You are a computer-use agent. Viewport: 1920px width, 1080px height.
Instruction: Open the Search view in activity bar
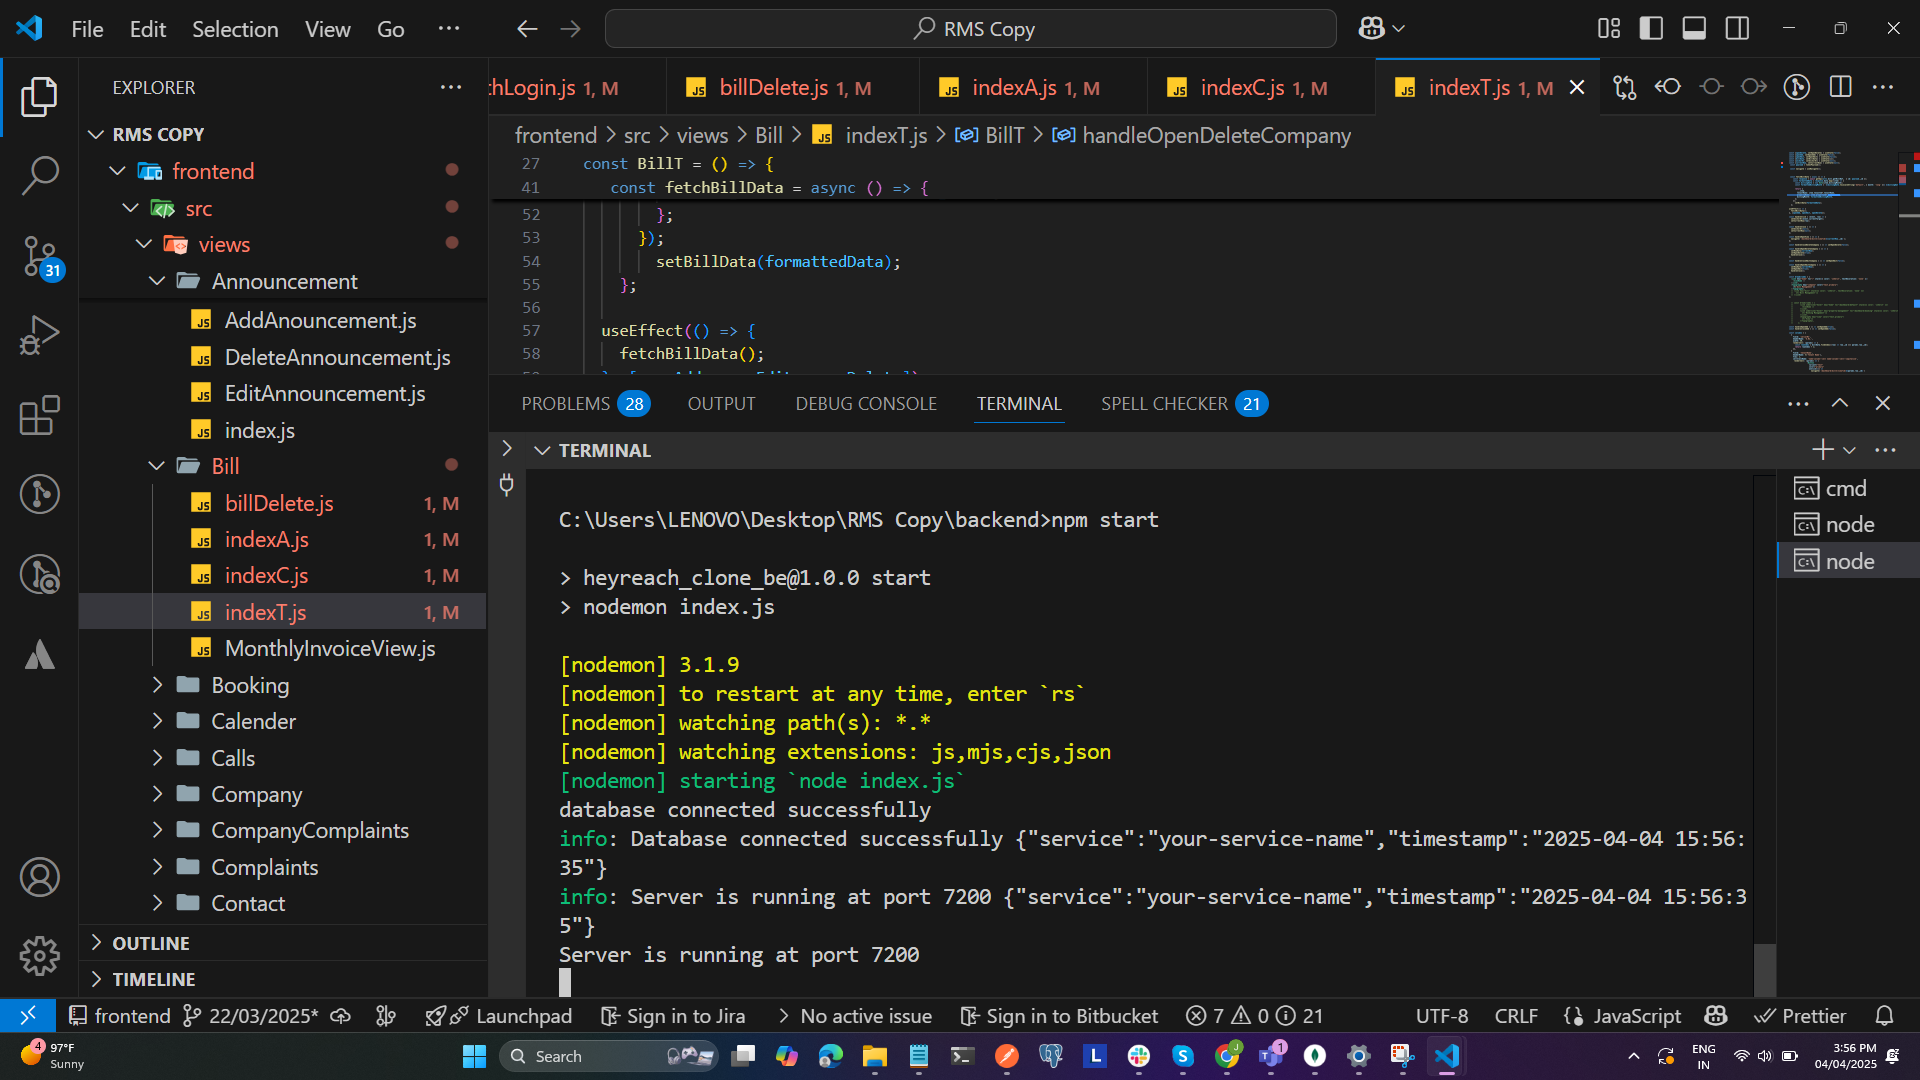click(x=40, y=175)
